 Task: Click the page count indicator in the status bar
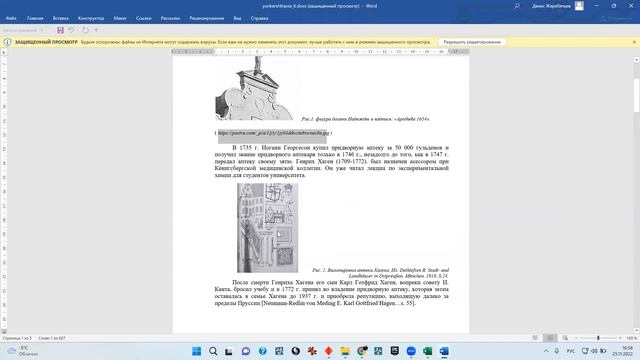click(x=17, y=338)
